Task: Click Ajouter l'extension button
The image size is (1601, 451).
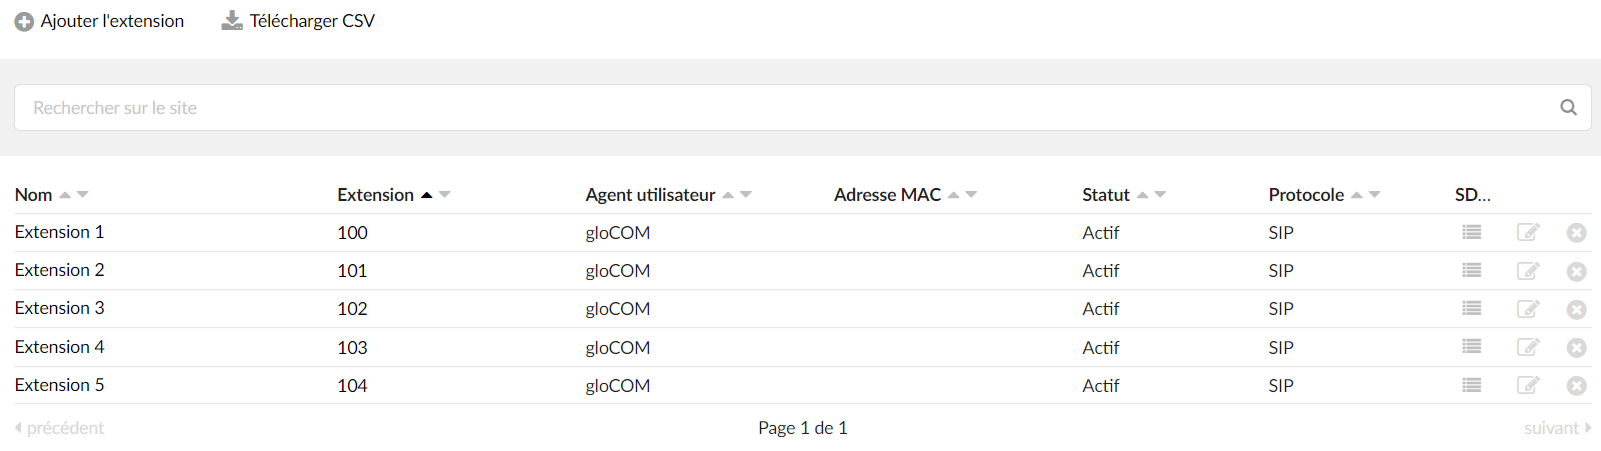Action: pyautogui.click(x=99, y=21)
